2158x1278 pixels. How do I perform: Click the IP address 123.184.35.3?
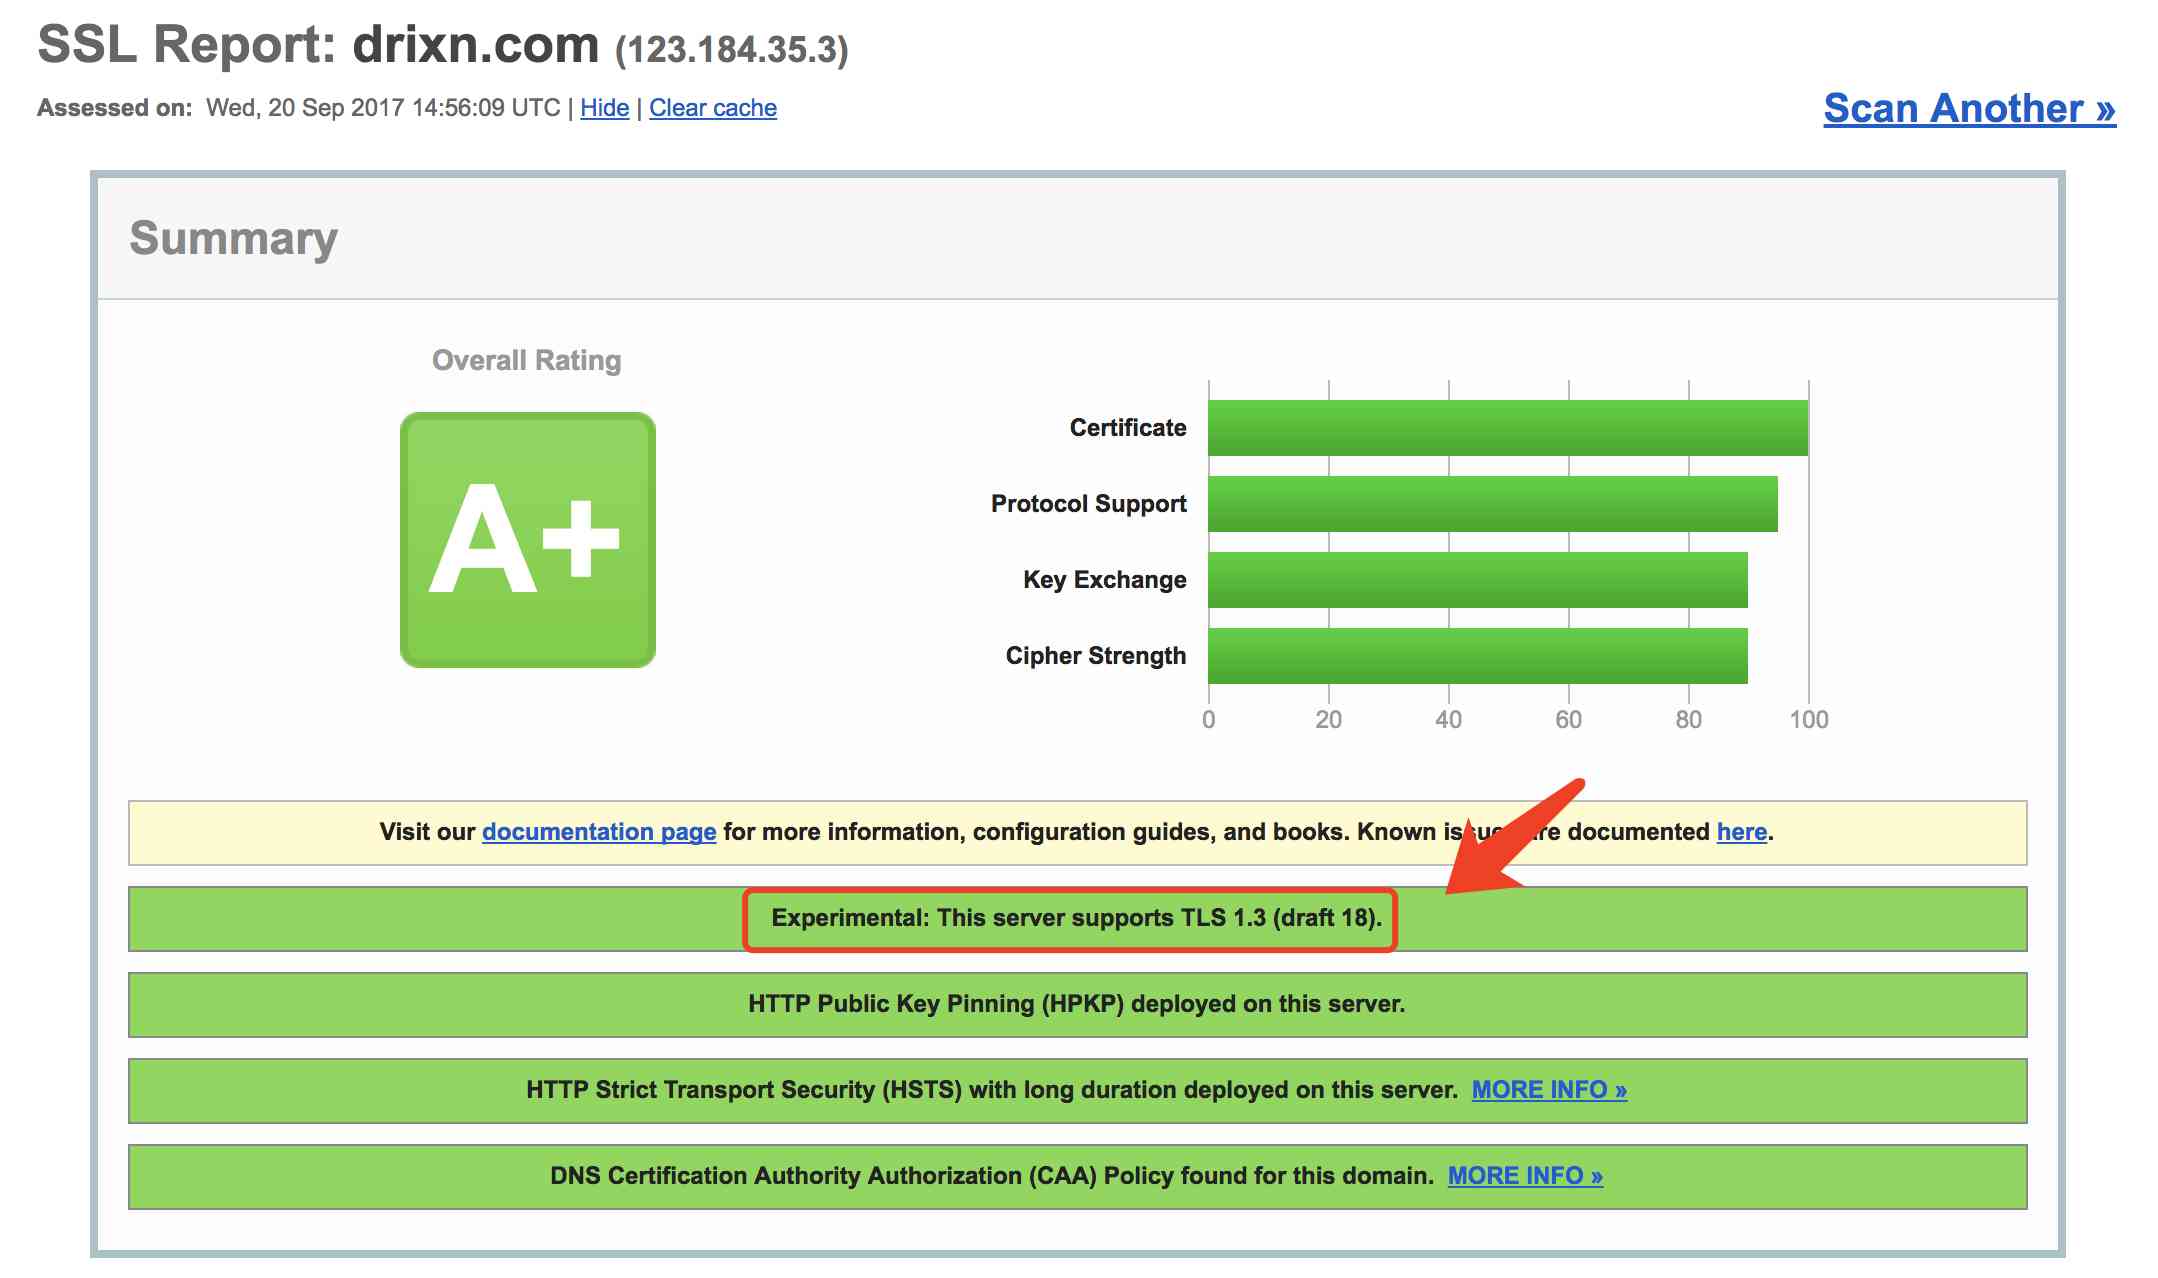pyautogui.click(x=732, y=50)
